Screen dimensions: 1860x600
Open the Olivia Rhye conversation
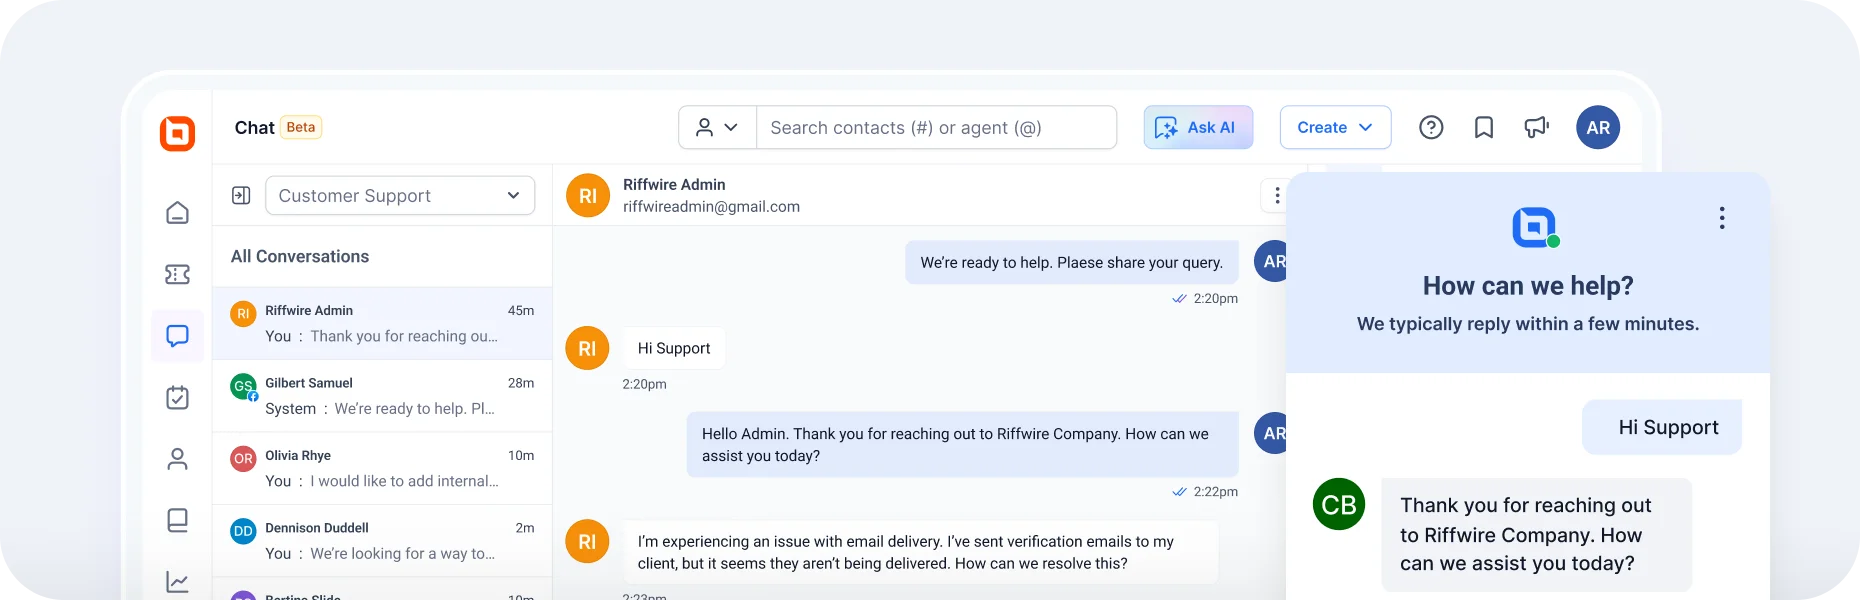[382, 468]
